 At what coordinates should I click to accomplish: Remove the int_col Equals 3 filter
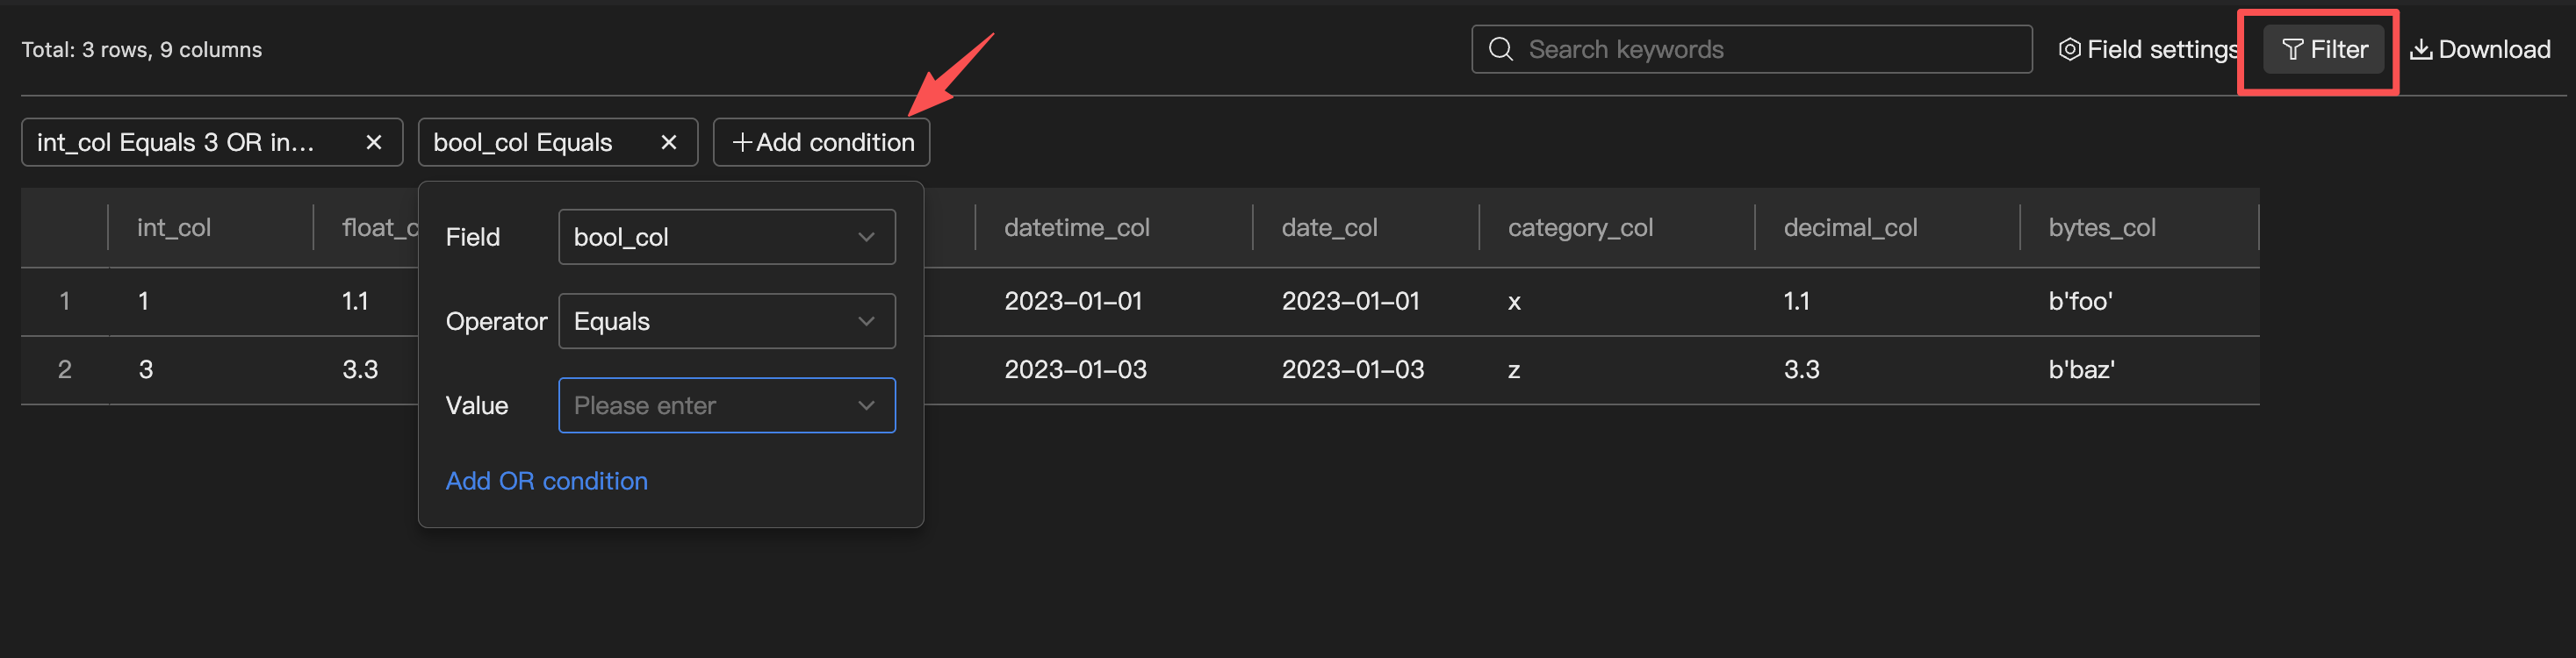coord(374,142)
